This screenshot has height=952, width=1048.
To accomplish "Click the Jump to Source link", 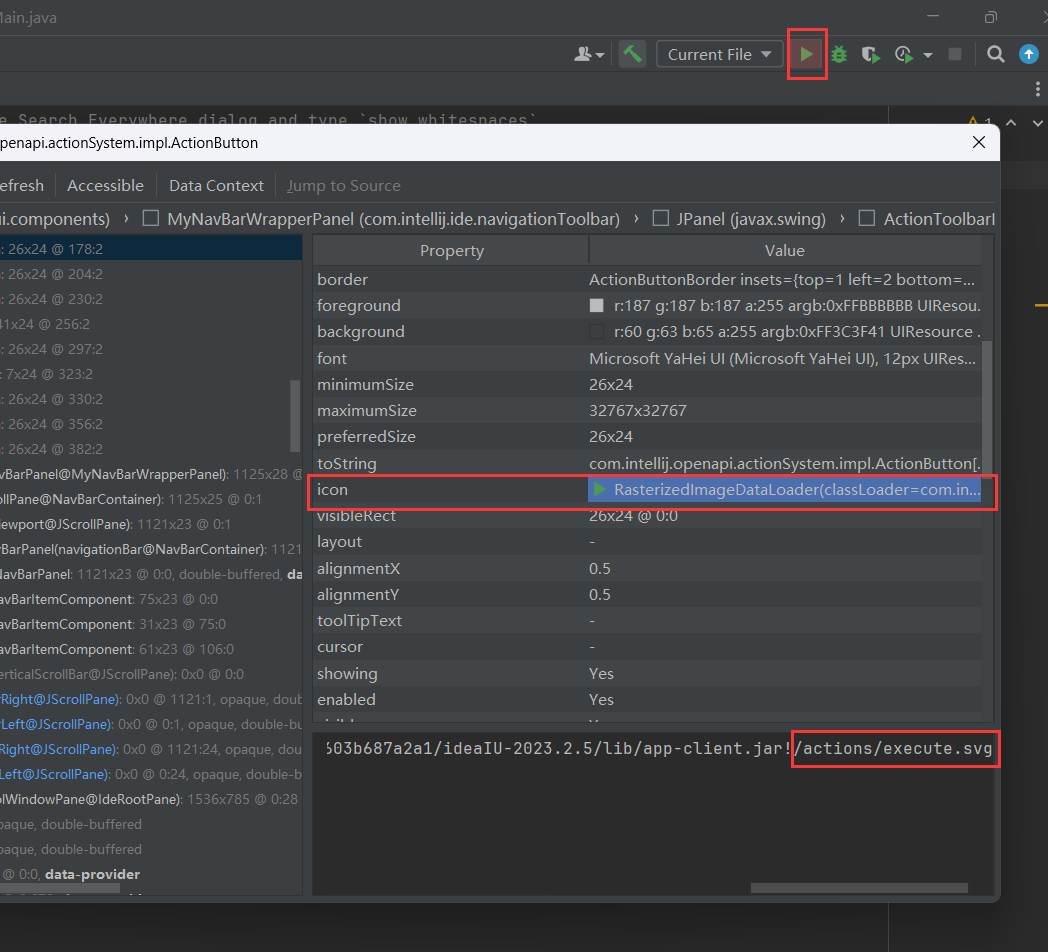I will [344, 185].
